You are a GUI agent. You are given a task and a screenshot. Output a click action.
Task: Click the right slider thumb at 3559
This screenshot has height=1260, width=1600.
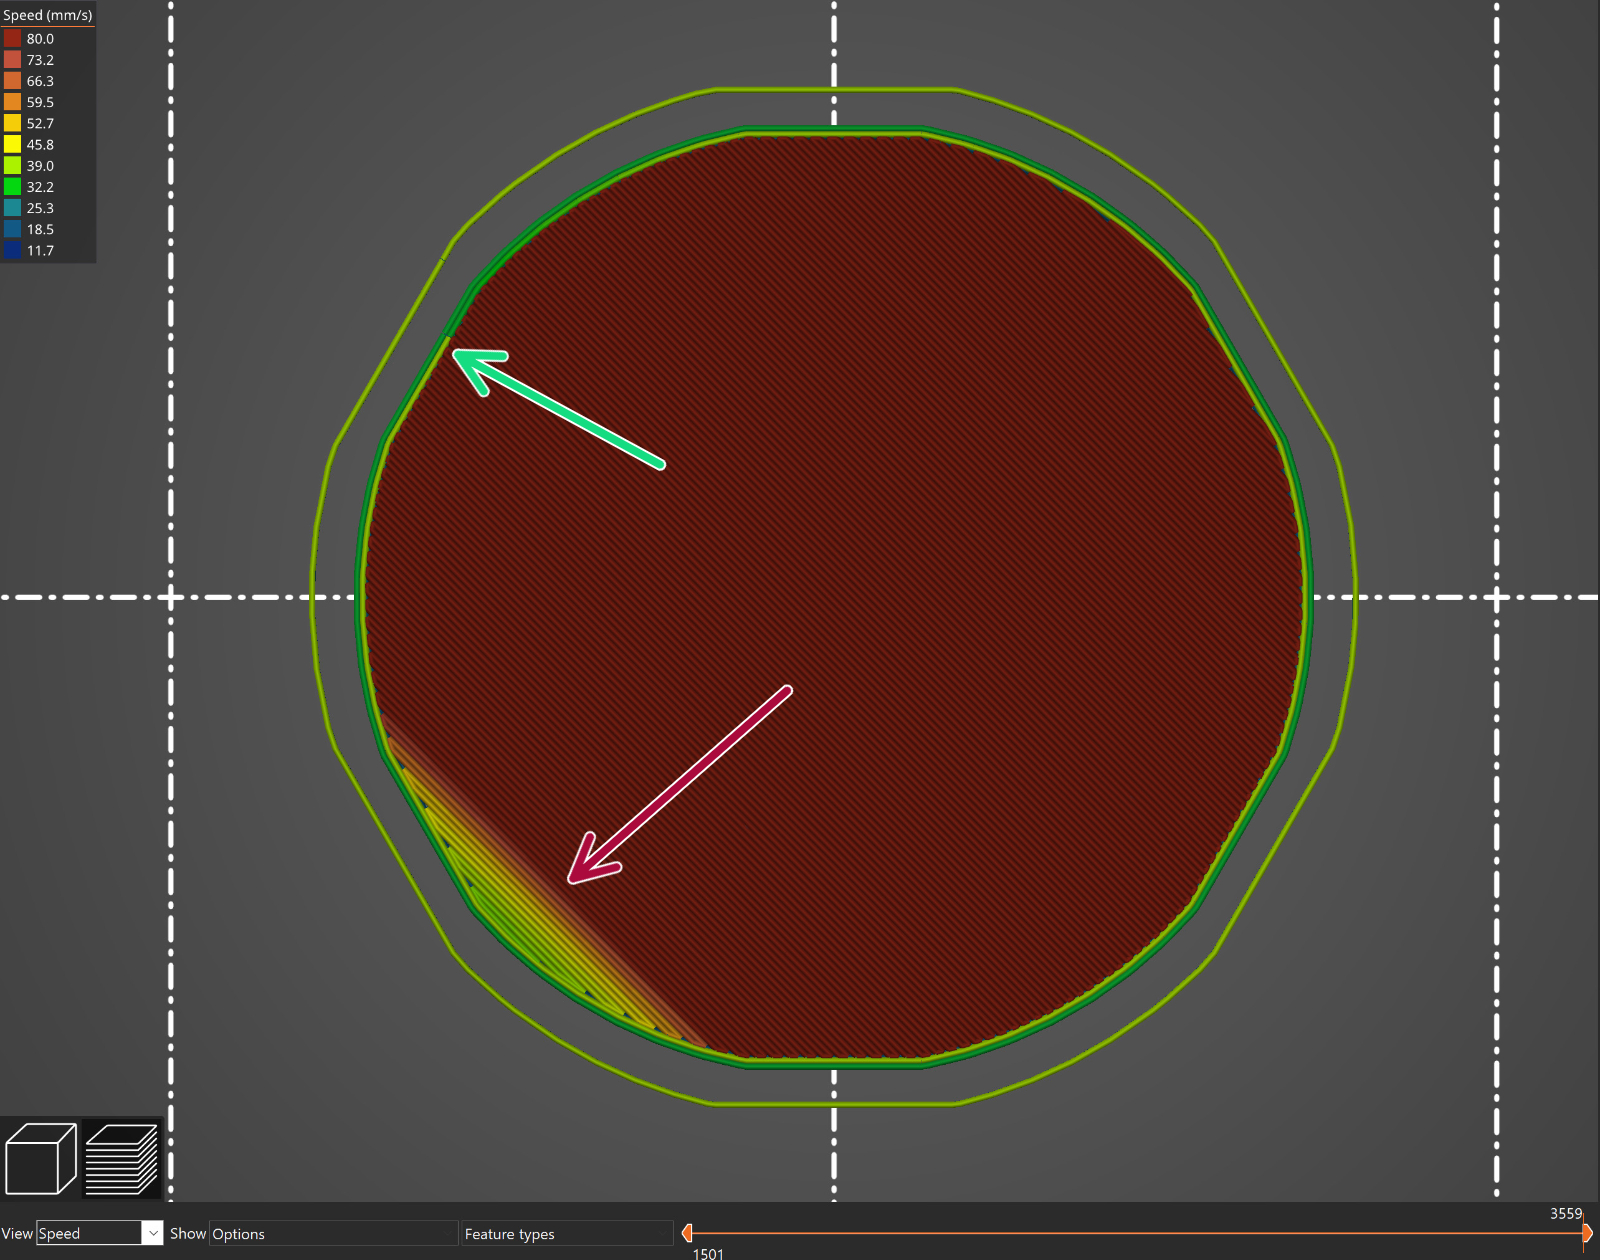pyautogui.click(x=1587, y=1233)
